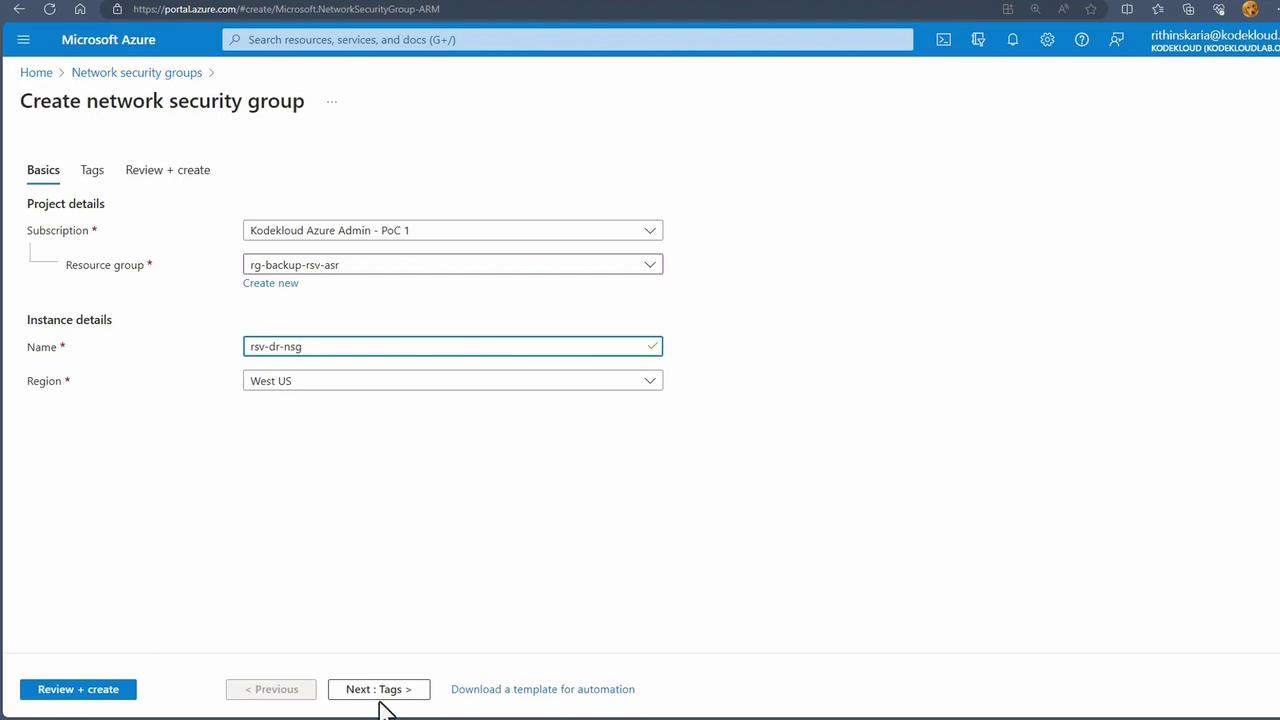Click the Create network security group title
Screen dimensions: 1280x720
point(162,101)
